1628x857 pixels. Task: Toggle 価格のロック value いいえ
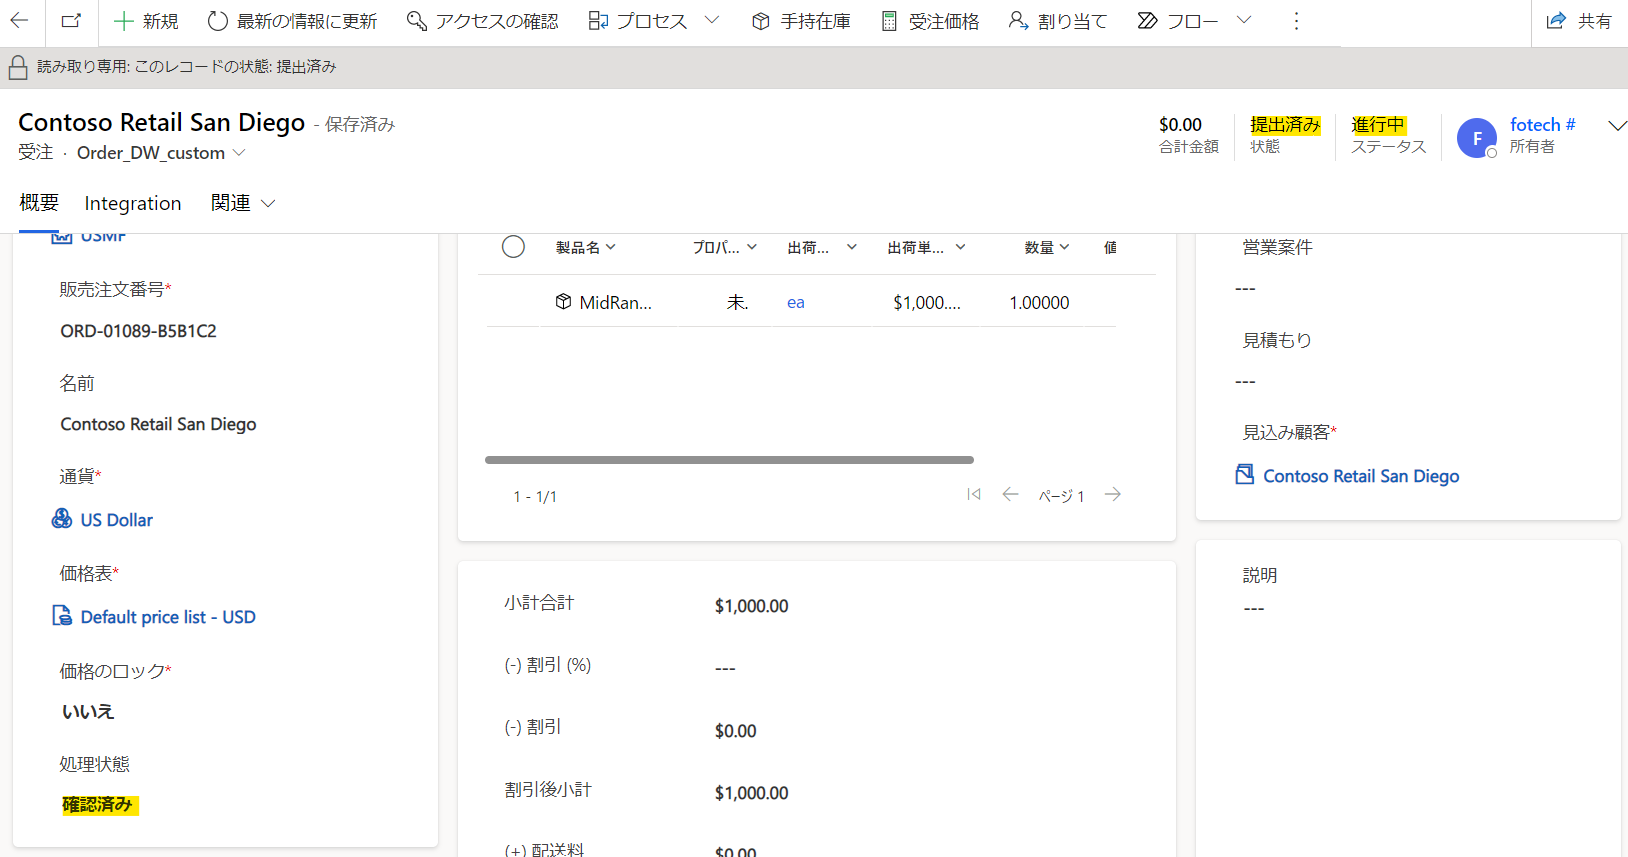pyautogui.click(x=88, y=712)
